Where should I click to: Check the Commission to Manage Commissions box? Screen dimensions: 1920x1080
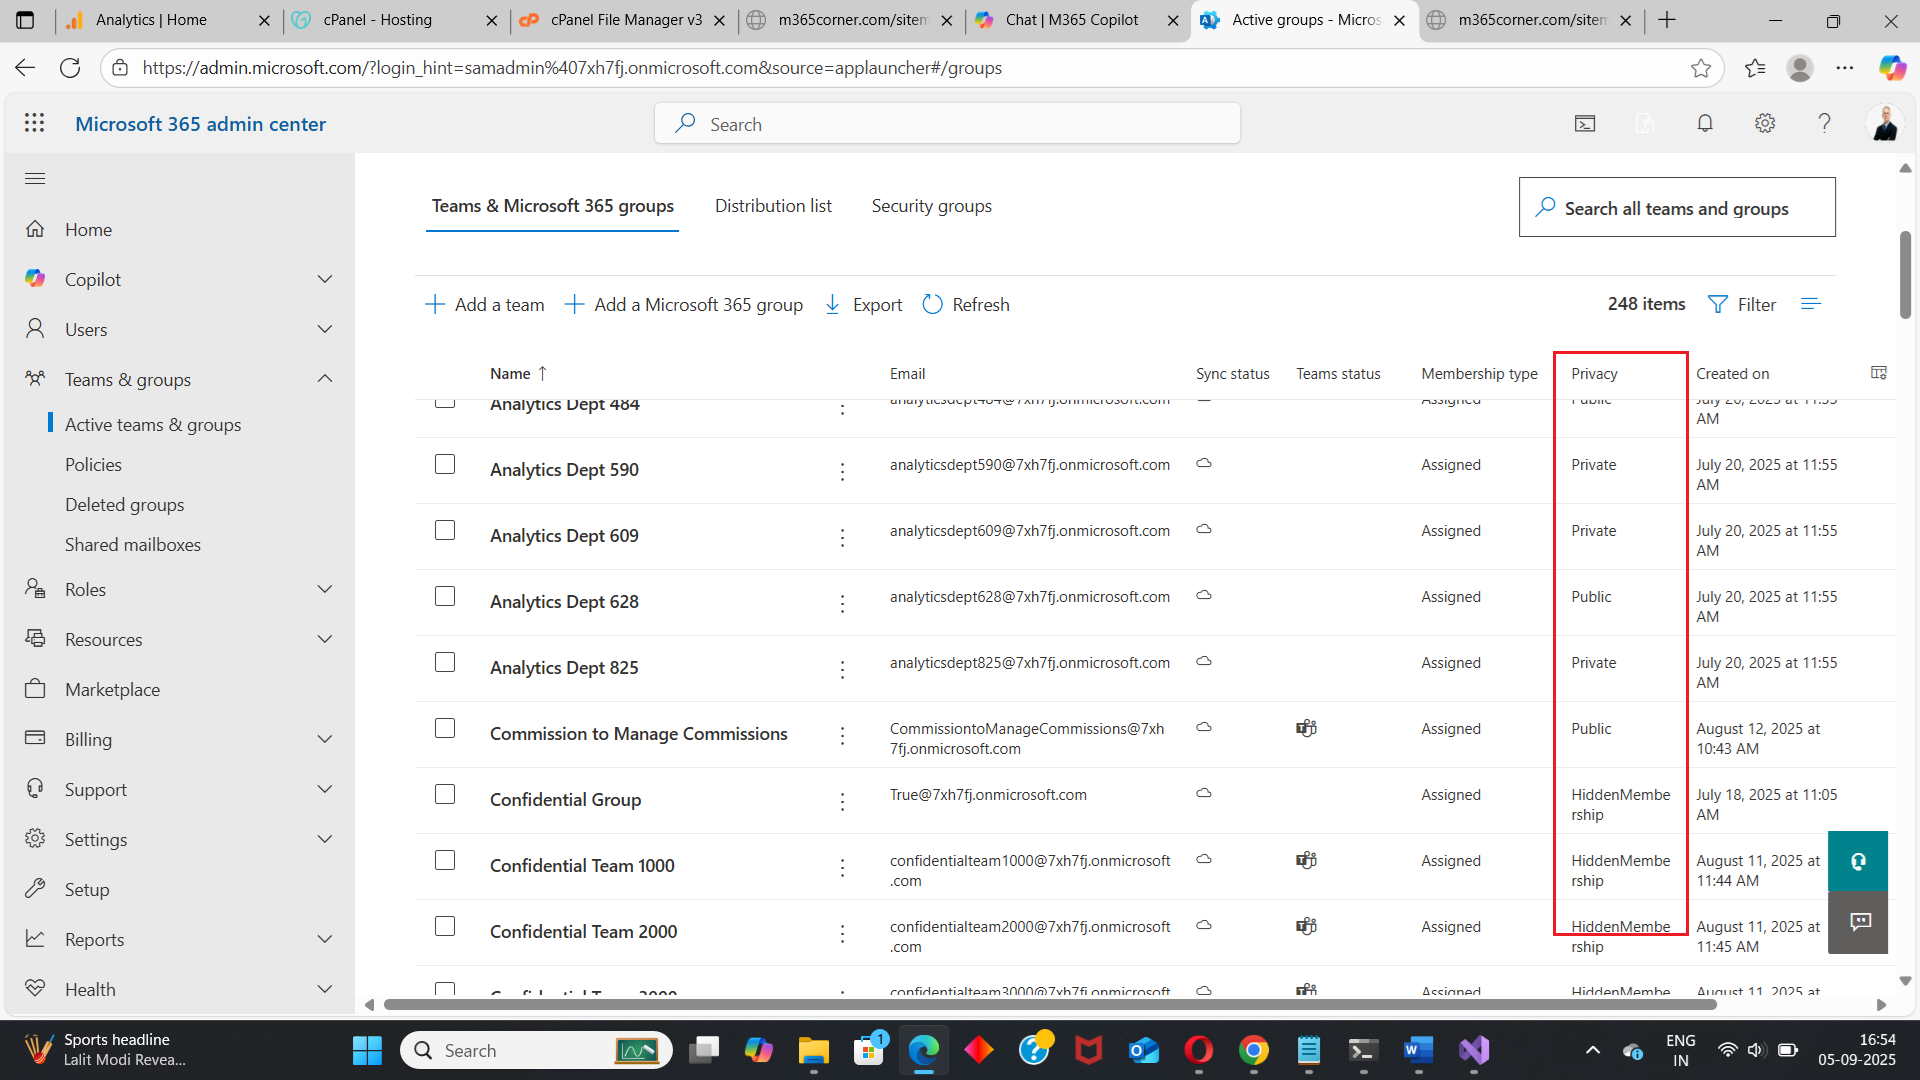click(445, 729)
